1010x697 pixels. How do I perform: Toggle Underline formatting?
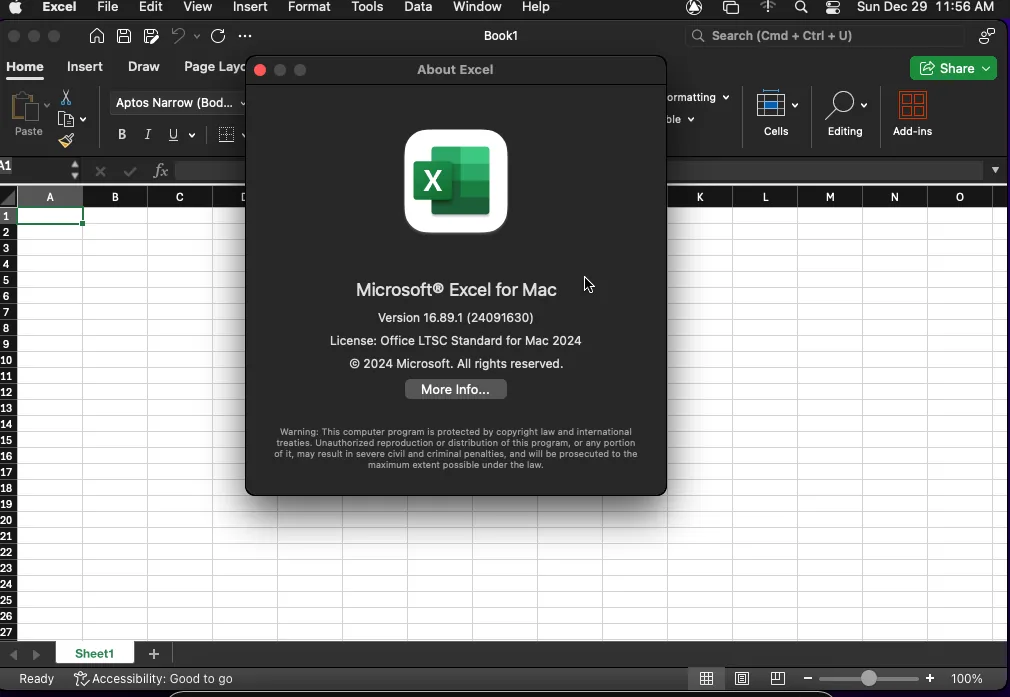tap(173, 135)
